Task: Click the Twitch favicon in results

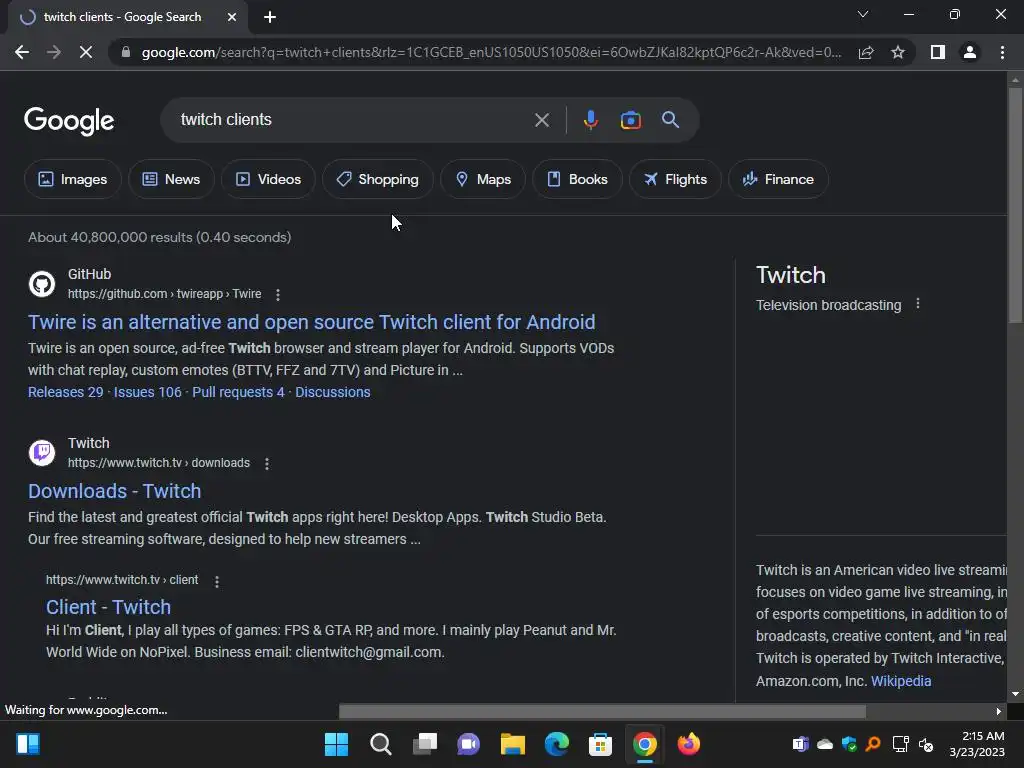Action: 42,453
